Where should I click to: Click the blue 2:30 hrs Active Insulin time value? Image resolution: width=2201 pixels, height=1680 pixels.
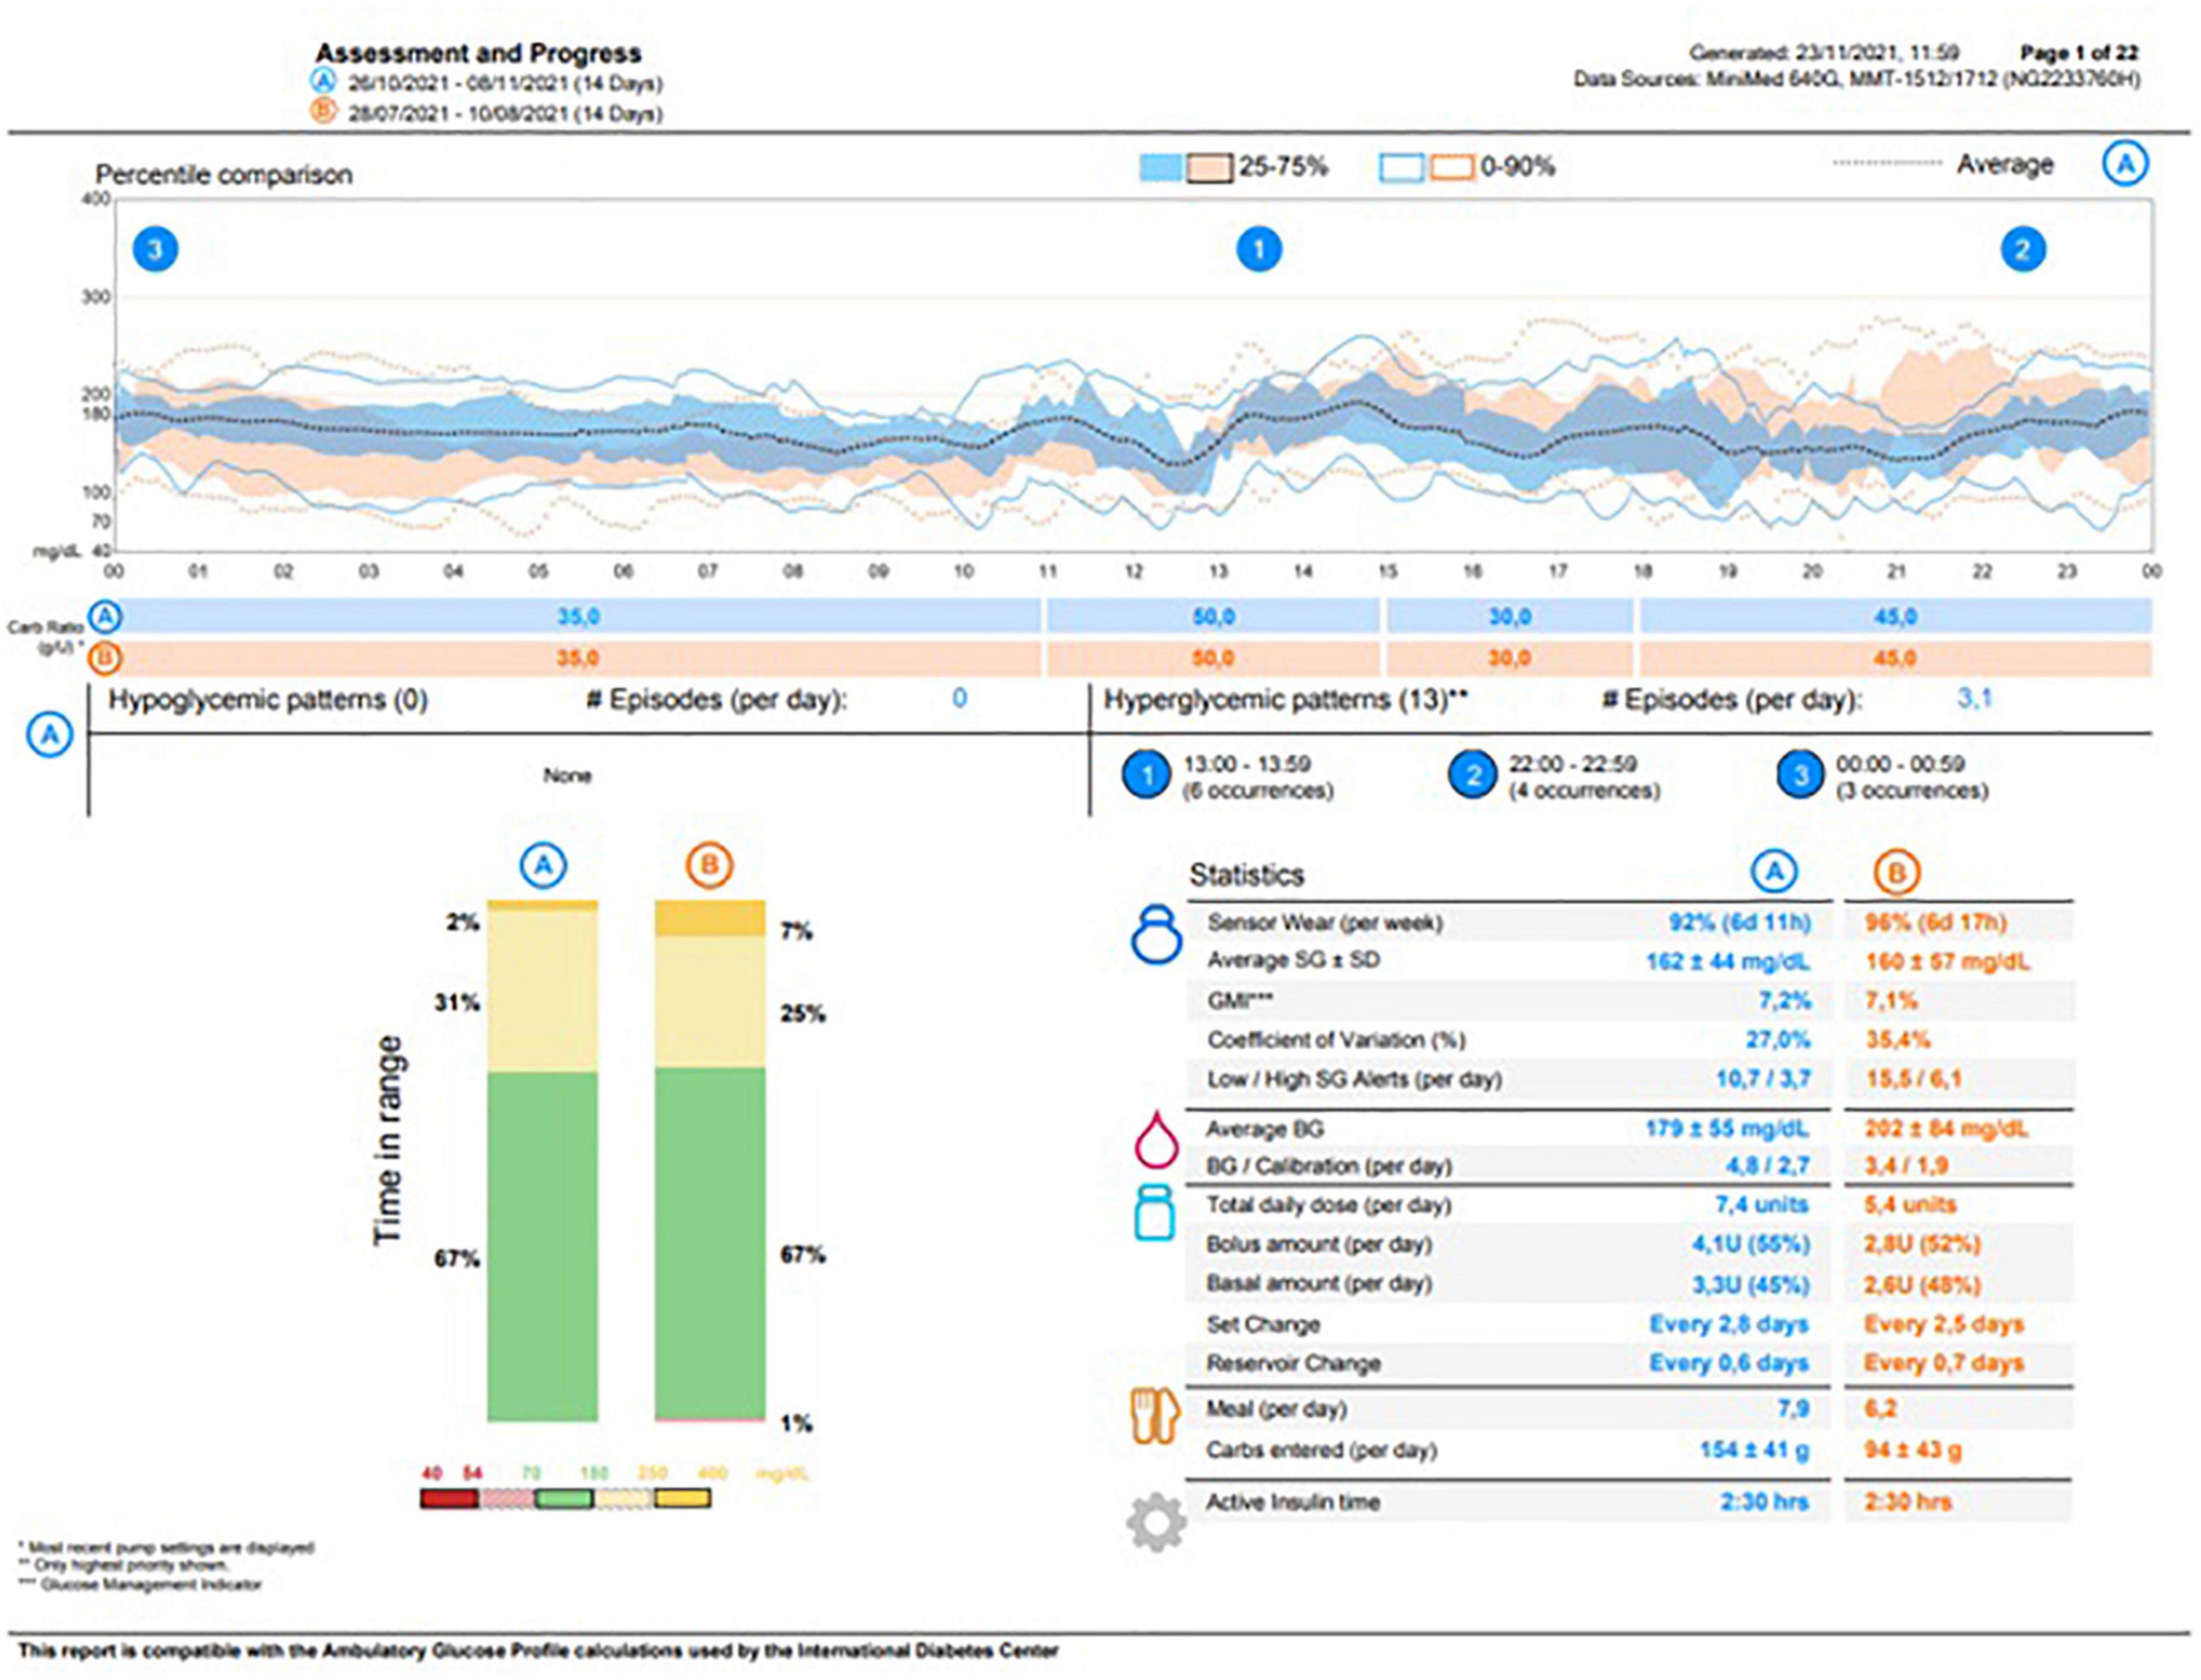click(x=1765, y=1501)
